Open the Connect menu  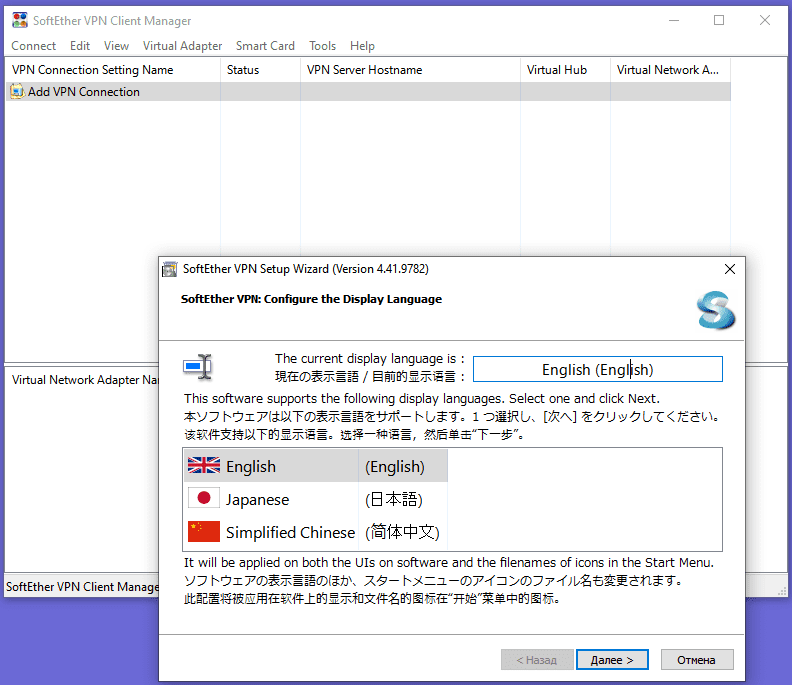33,46
